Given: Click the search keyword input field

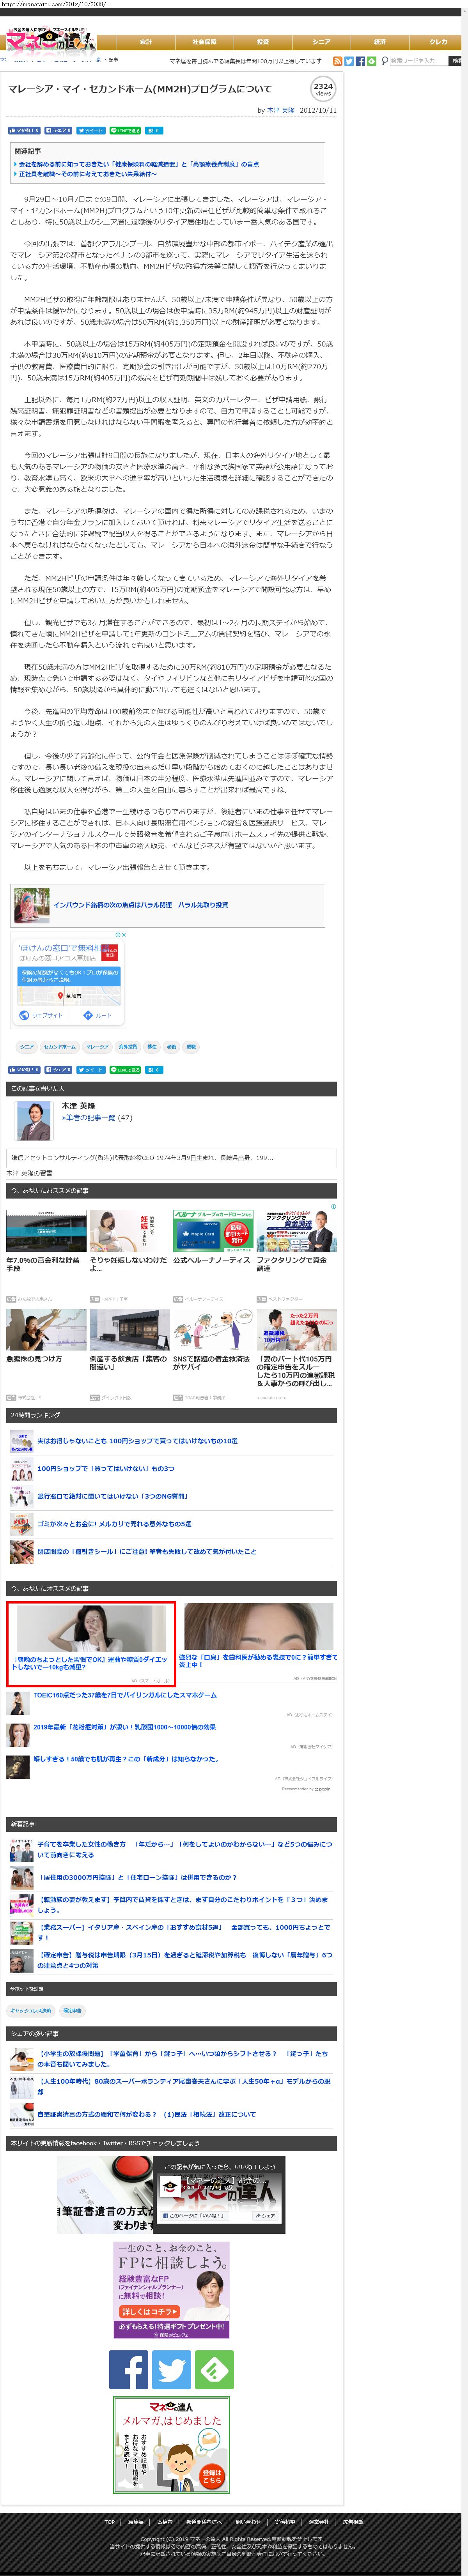Looking at the screenshot, I should click(418, 61).
